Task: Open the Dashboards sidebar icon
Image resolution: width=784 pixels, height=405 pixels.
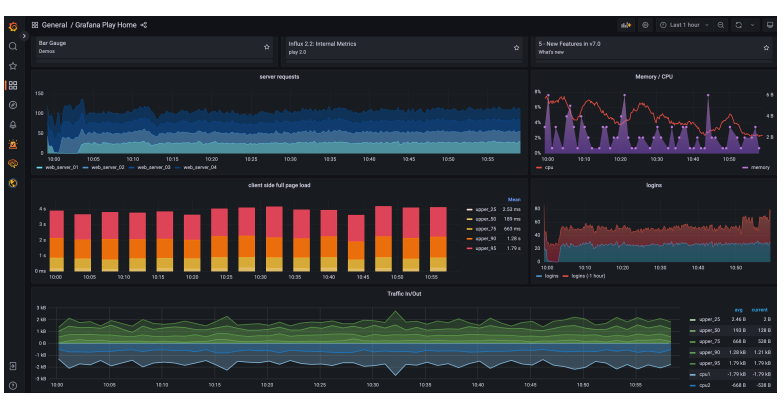Action: (14, 86)
